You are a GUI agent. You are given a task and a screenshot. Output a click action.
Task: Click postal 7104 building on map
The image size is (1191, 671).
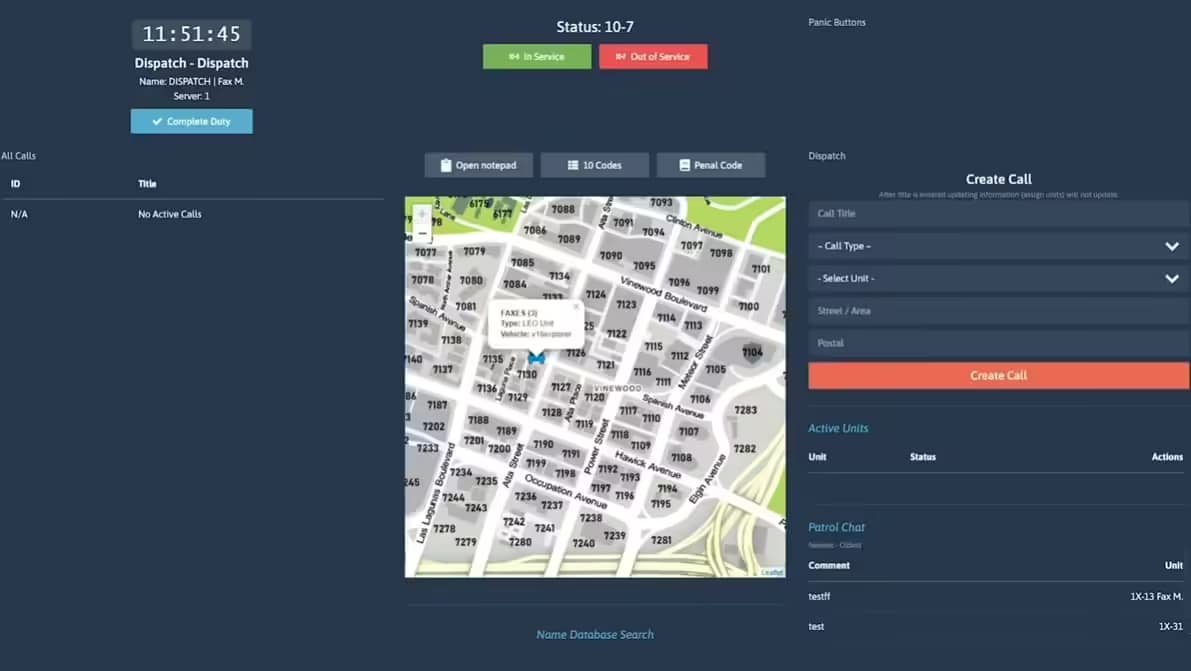click(752, 352)
